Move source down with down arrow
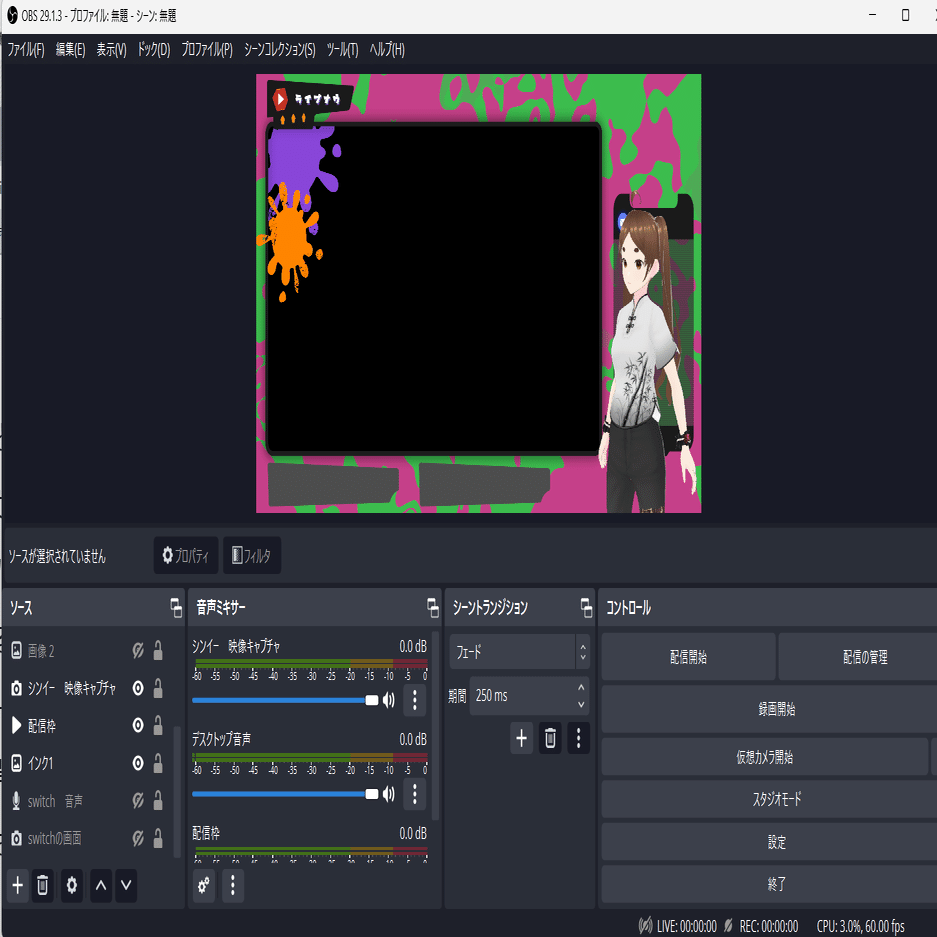This screenshot has width=937, height=937. coord(126,885)
